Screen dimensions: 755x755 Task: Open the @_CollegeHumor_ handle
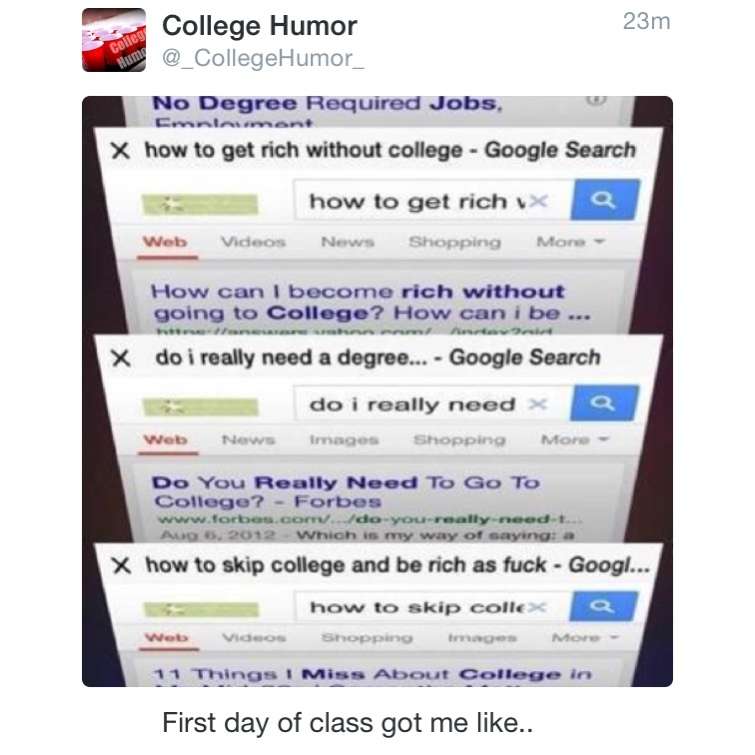point(263,58)
